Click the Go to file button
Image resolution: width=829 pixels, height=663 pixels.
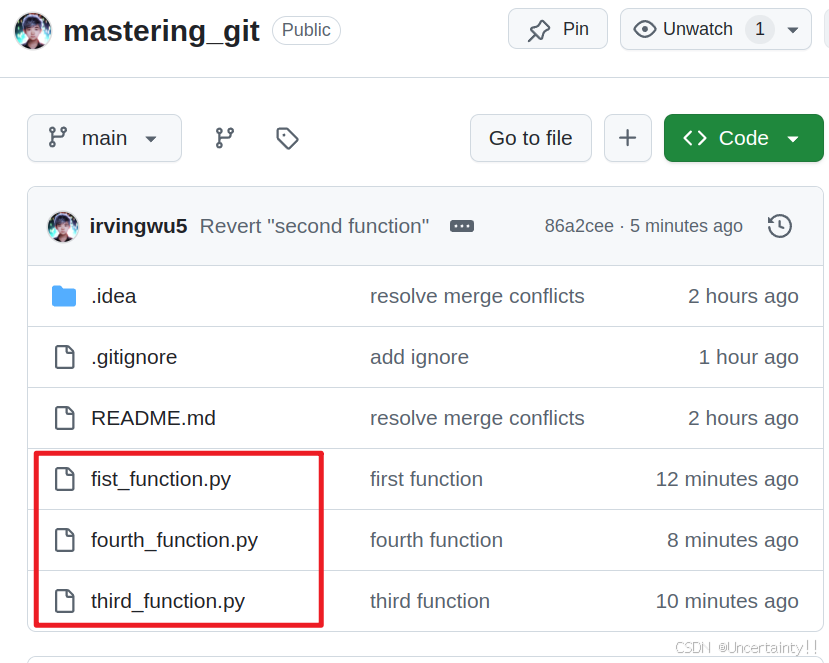pyautogui.click(x=531, y=138)
